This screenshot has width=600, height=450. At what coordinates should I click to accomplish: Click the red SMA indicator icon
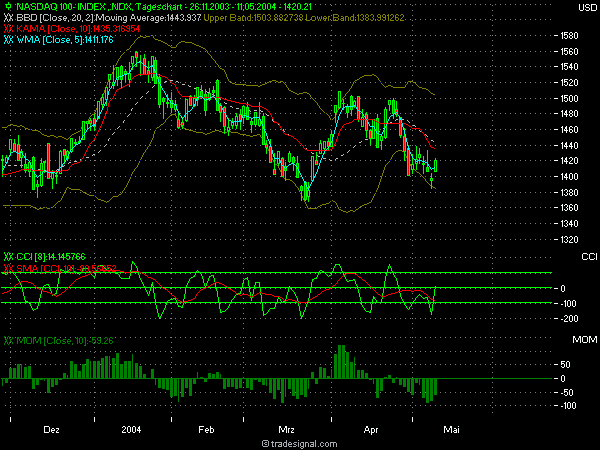tap(8, 268)
